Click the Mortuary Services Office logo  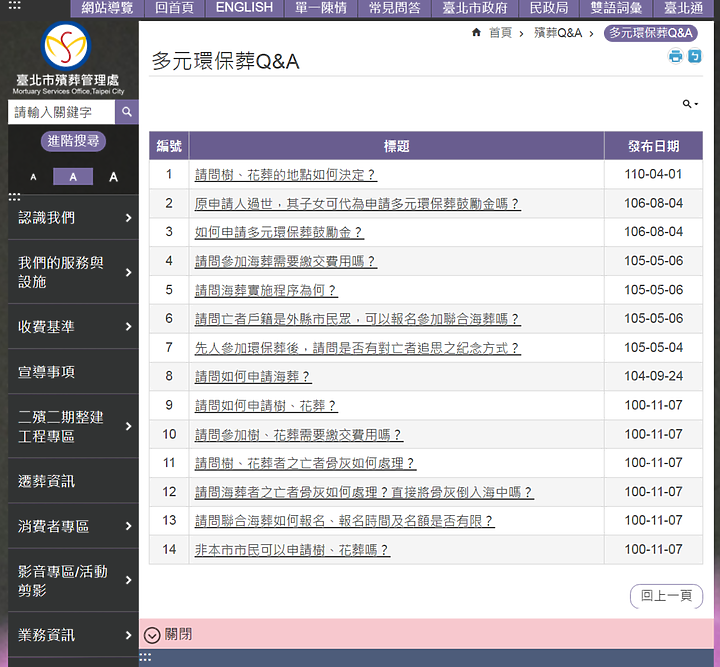(67, 58)
